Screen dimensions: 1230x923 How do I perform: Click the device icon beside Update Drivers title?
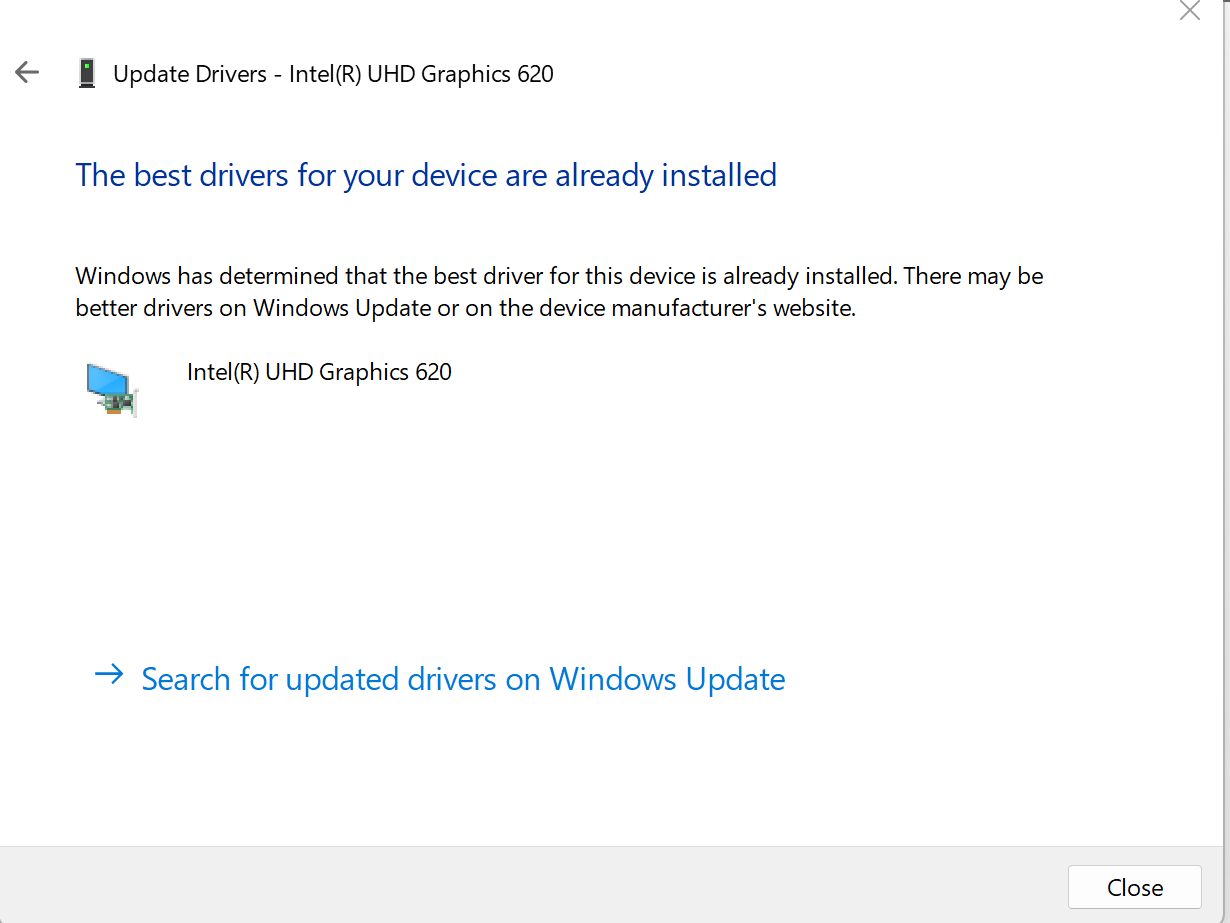87,73
